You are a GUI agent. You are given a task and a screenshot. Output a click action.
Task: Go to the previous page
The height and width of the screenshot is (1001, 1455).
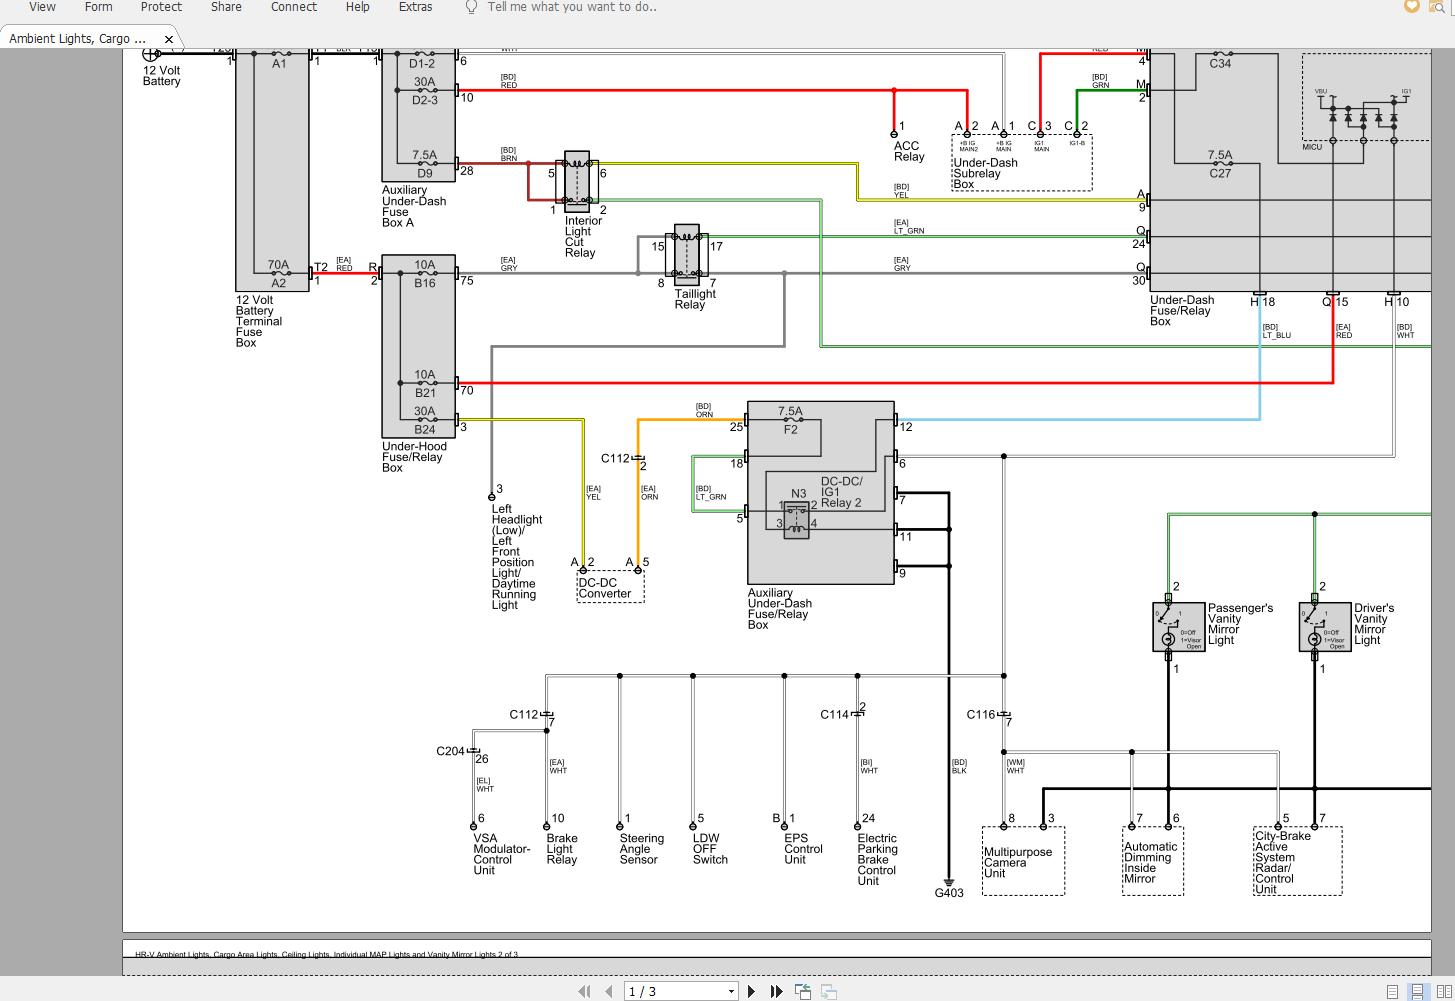click(x=608, y=991)
